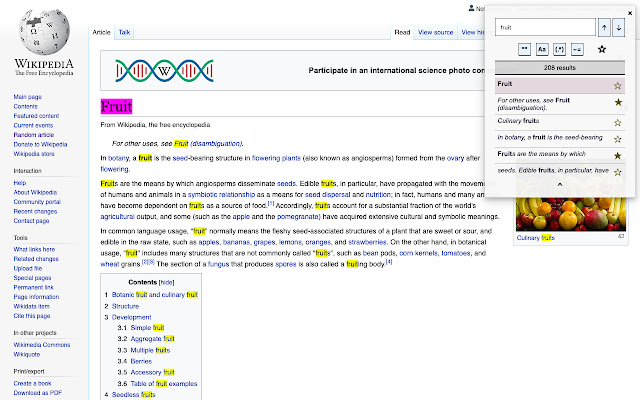Toggle case-sensitive Aa option

[x=541, y=48]
